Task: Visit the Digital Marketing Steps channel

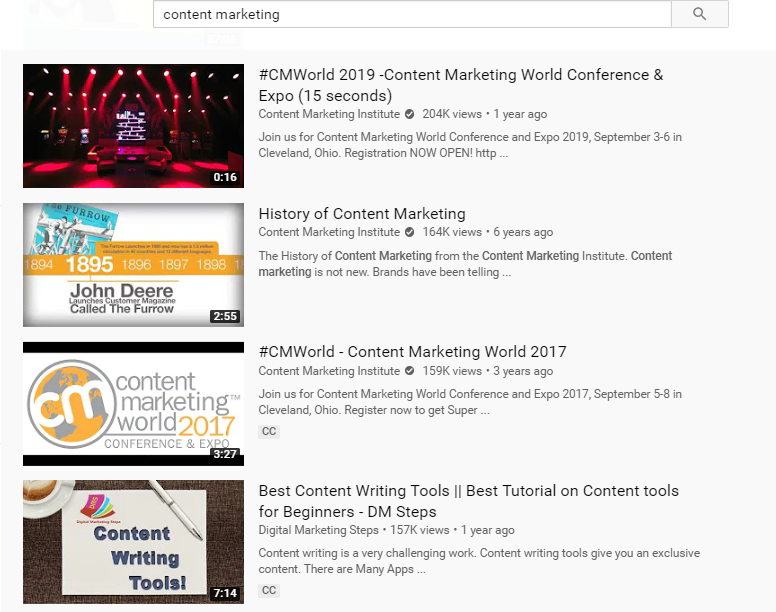Action: point(318,530)
